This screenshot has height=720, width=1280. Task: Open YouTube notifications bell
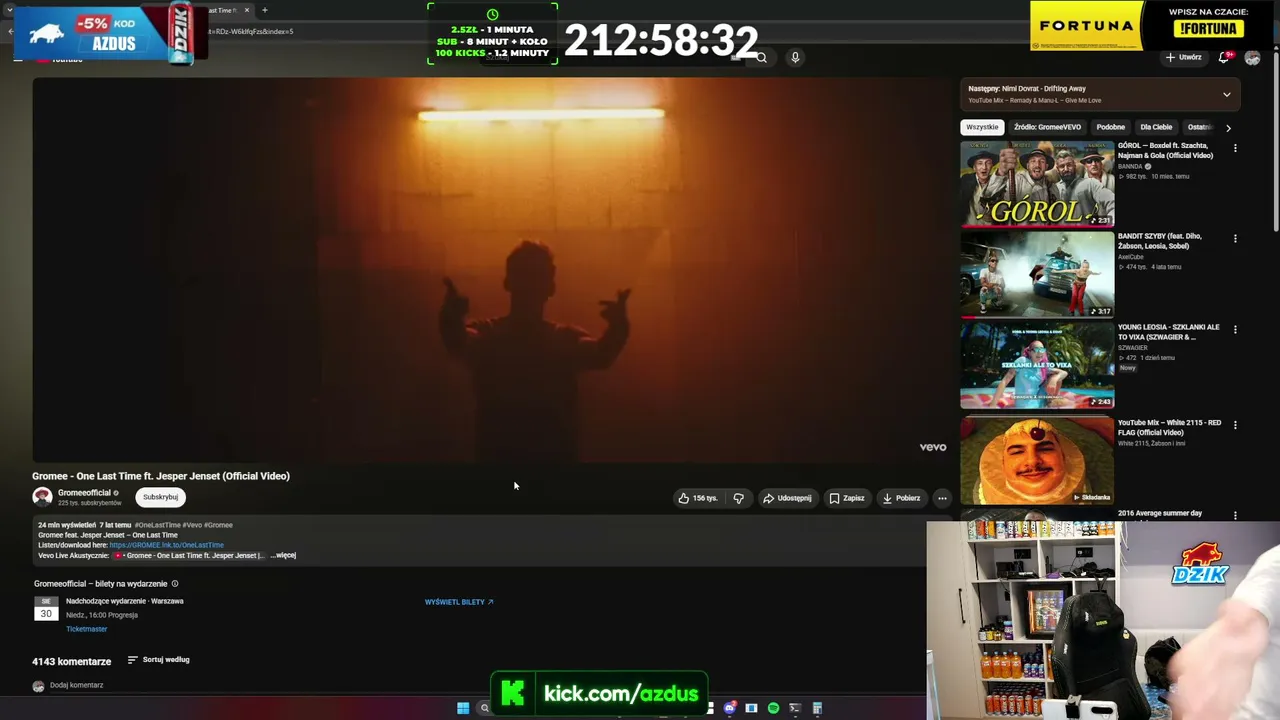(1224, 57)
